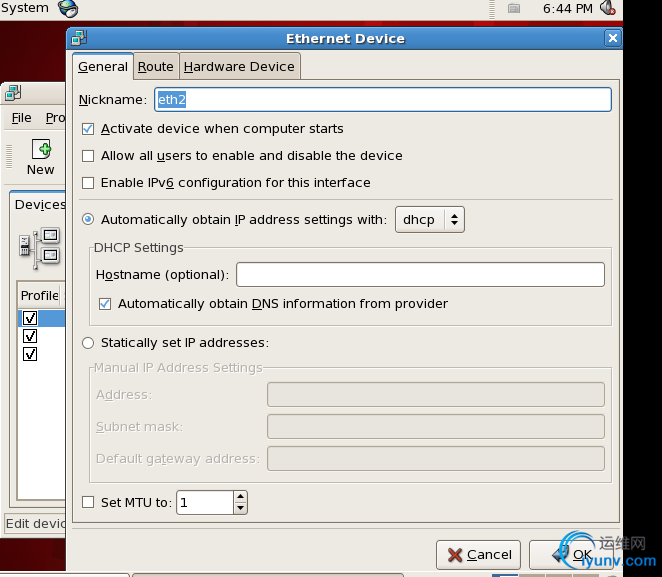Click the Profile column header

[40, 295]
